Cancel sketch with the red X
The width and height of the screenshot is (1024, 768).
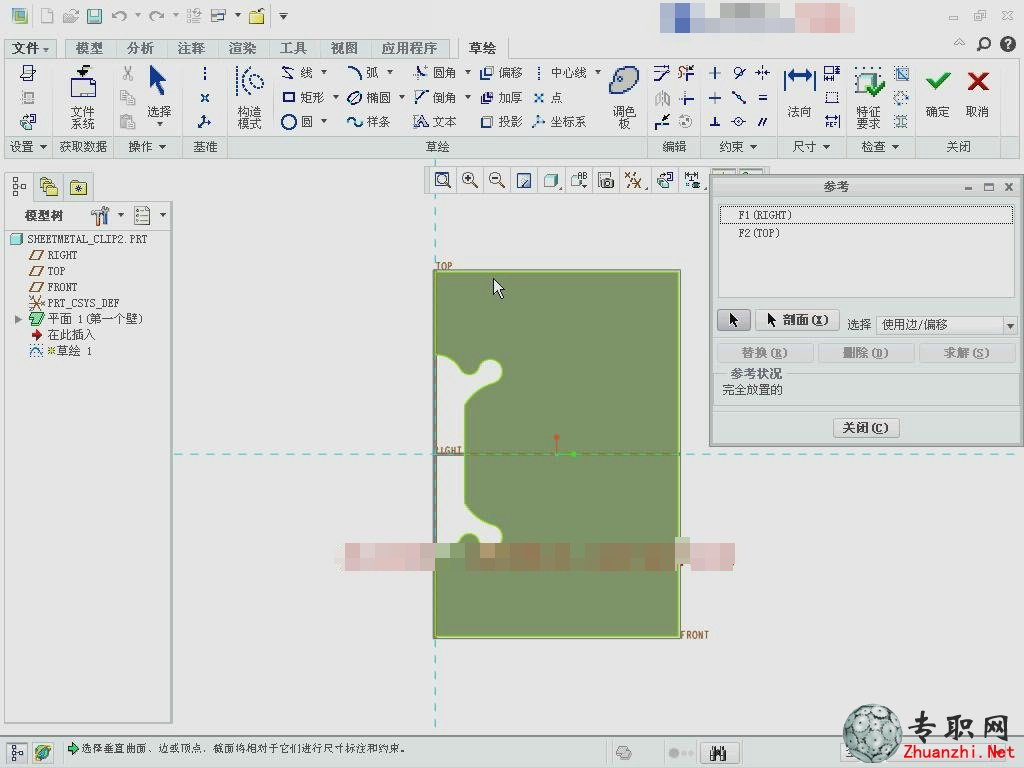[978, 93]
